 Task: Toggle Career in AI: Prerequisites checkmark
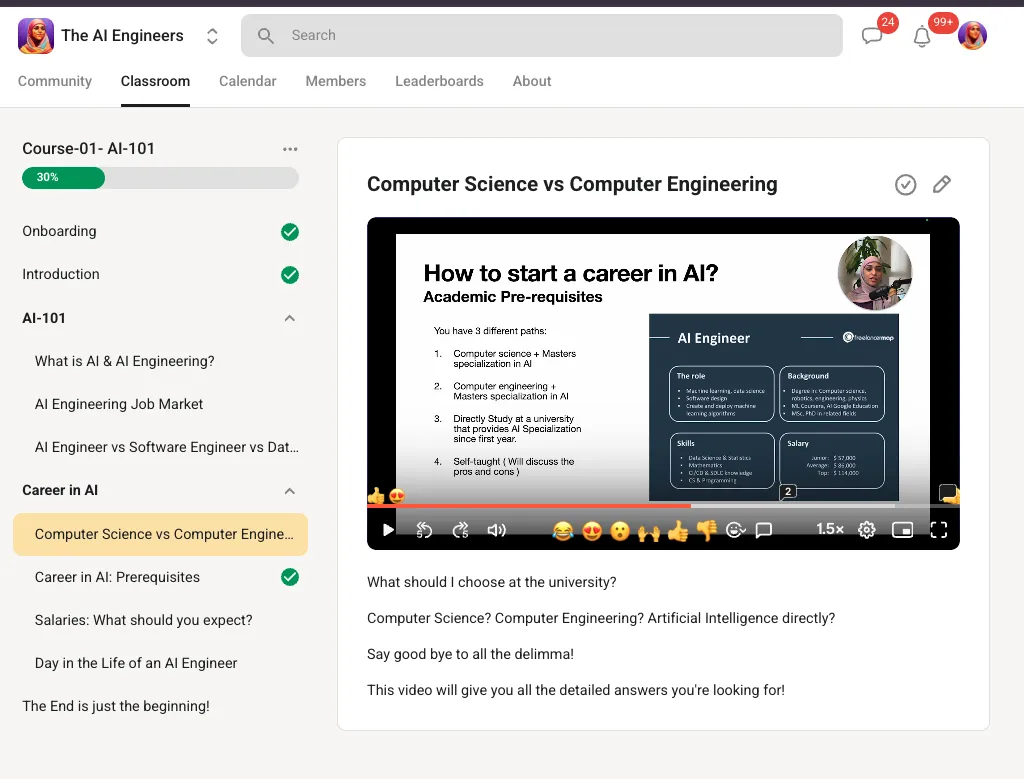coord(290,577)
